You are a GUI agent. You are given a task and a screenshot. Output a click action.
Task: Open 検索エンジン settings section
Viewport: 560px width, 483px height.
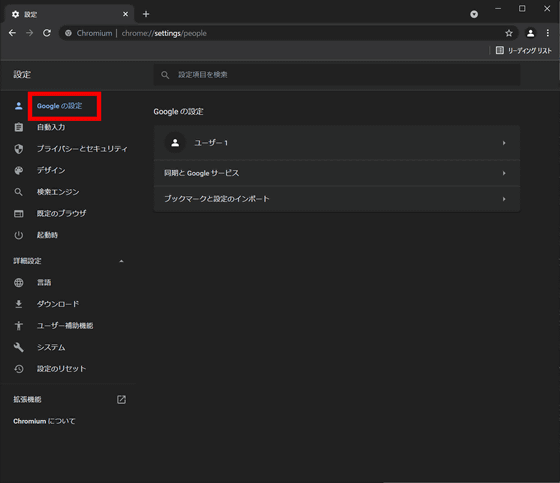[x=58, y=192]
